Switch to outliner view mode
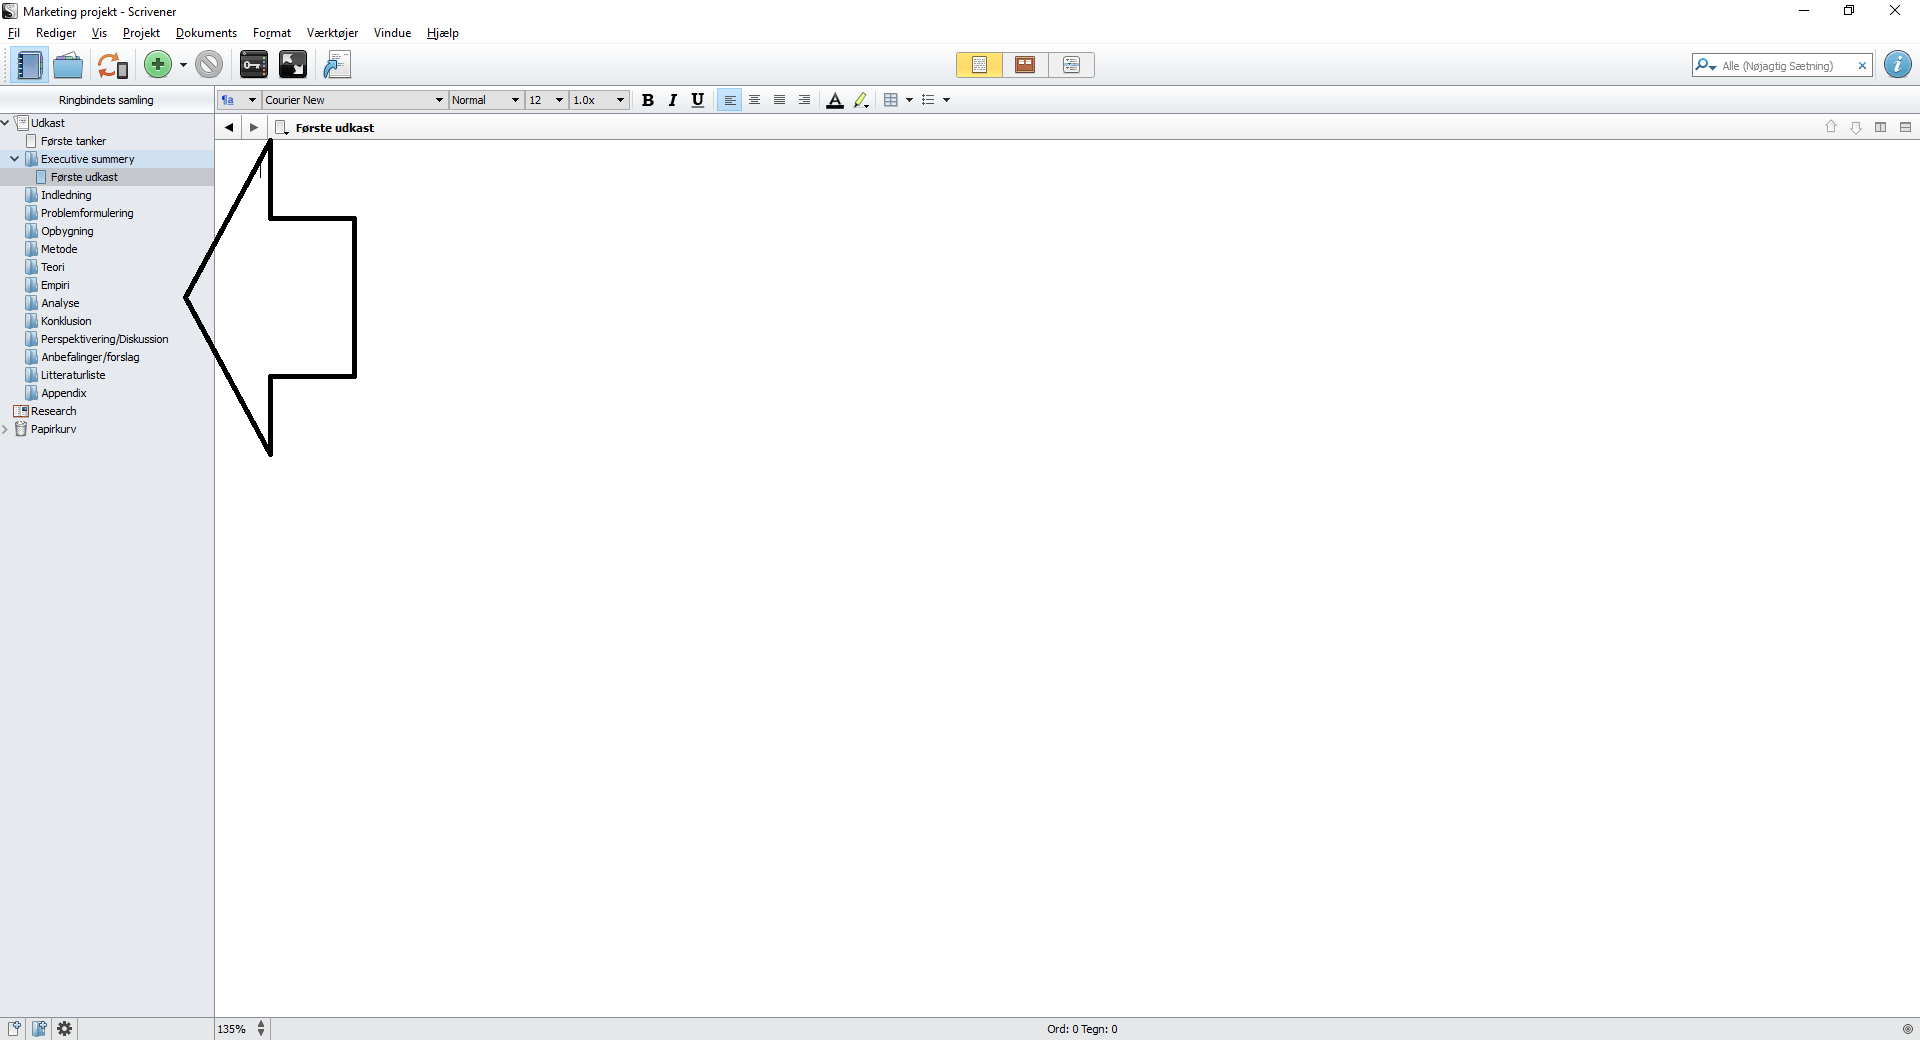 [x=1071, y=65]
